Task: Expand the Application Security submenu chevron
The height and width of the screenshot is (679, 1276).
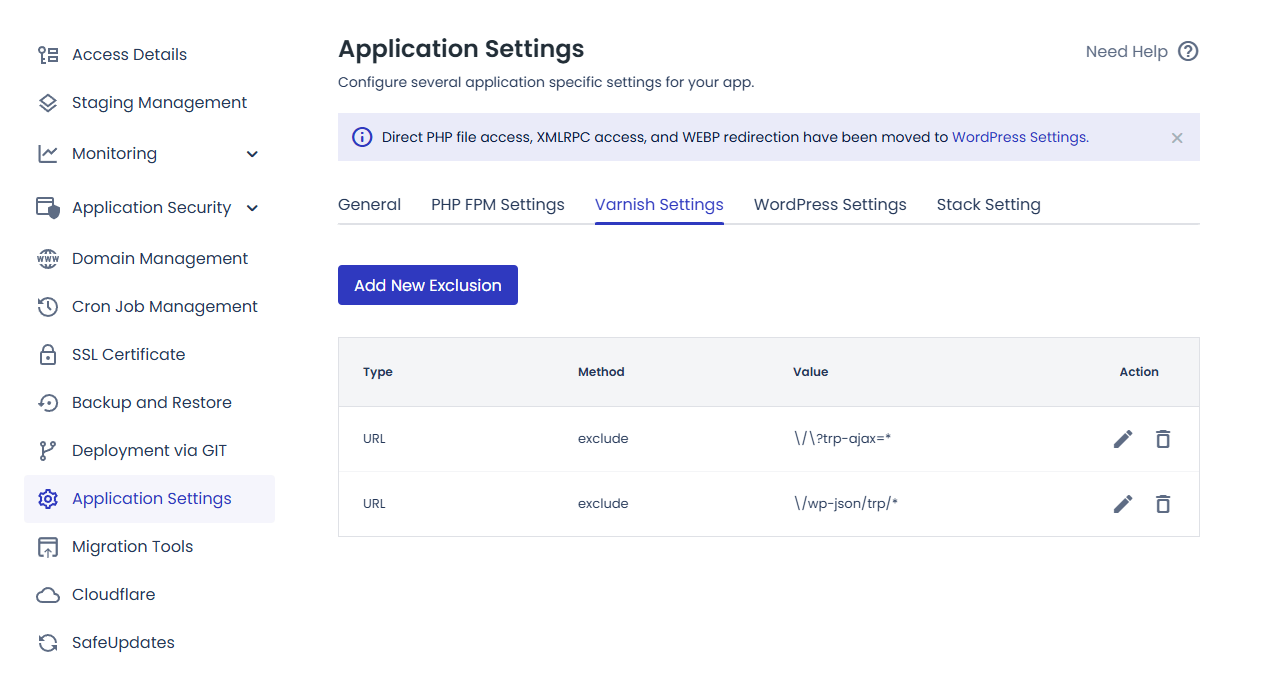Action: click(252, 208)
